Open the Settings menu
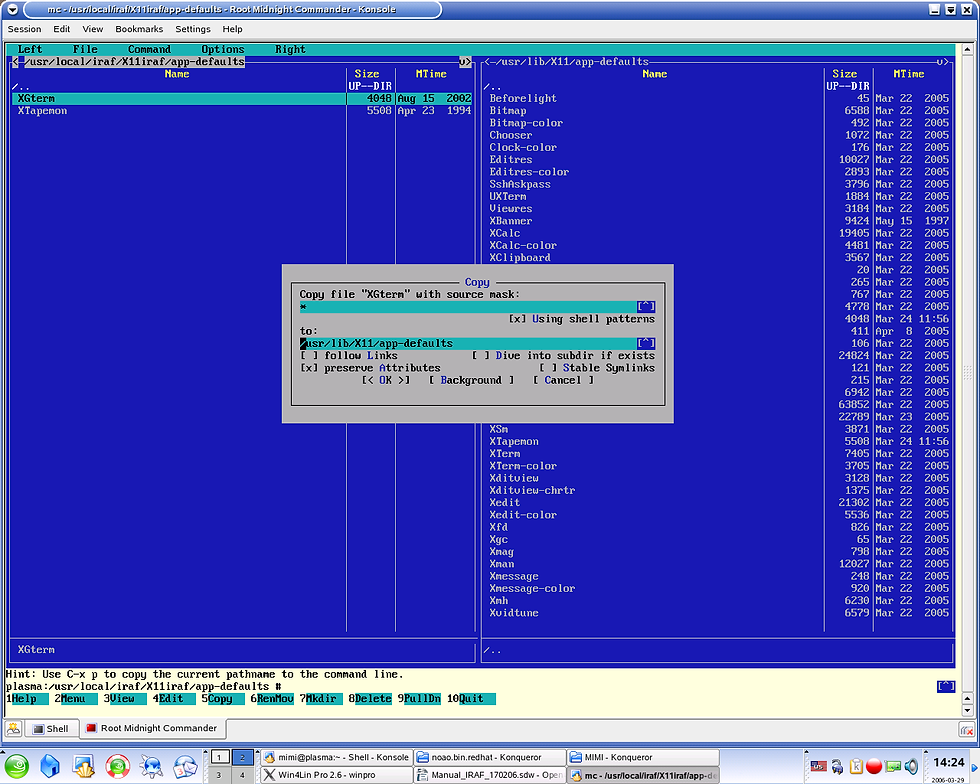980x784 pixels. click(192, 29)
